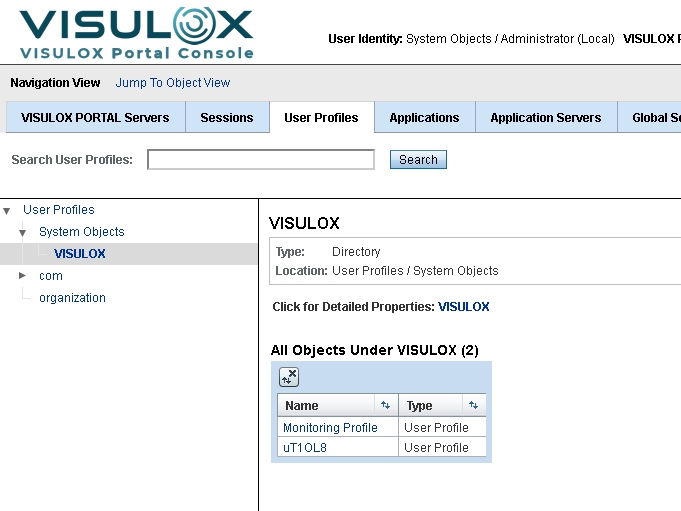Expand the com tree node

[x=22, y=275]
